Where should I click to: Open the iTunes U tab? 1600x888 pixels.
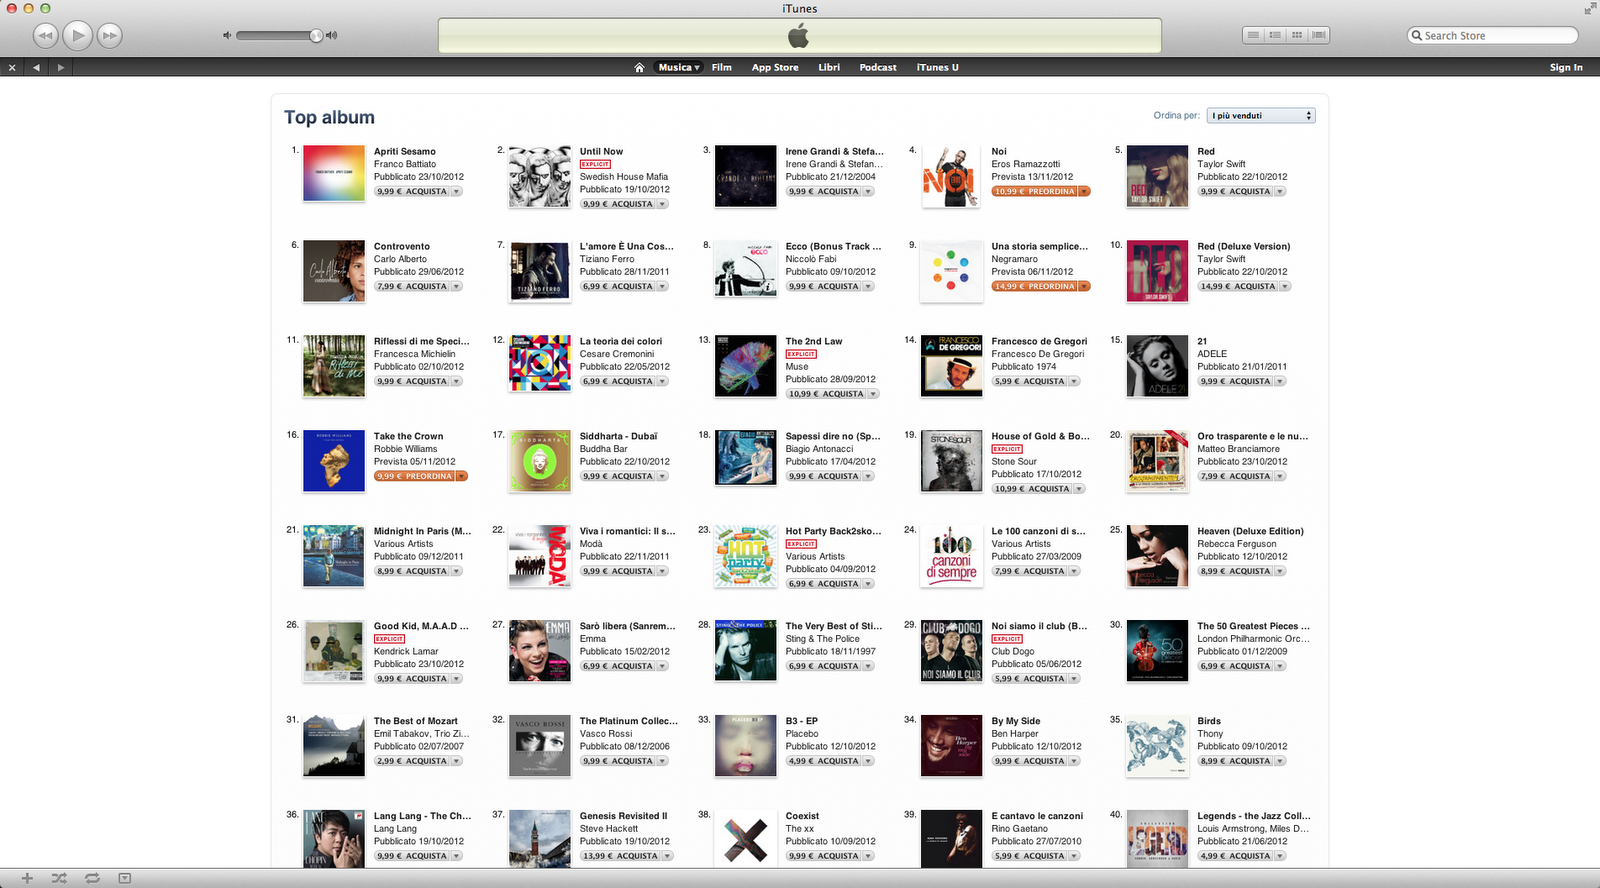(937, 67)
